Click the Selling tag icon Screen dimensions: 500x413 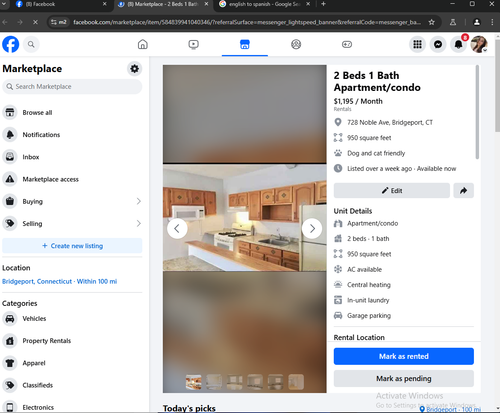tap(10, 223)
